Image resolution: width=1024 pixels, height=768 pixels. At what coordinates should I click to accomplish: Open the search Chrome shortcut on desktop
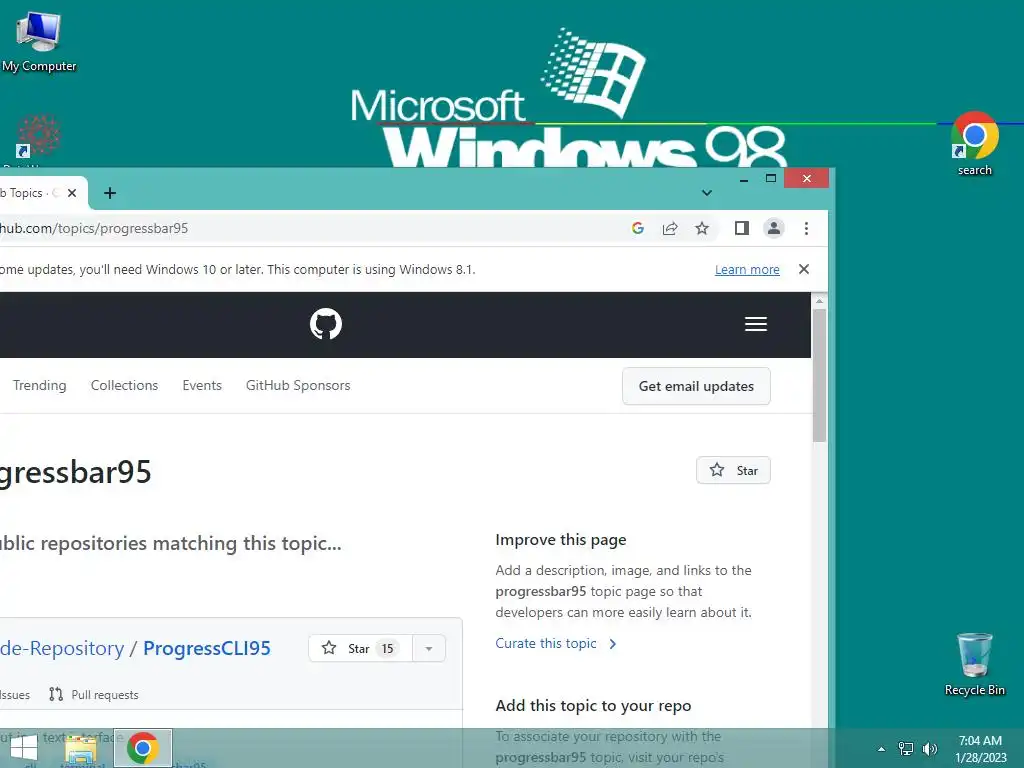point(974,144)
